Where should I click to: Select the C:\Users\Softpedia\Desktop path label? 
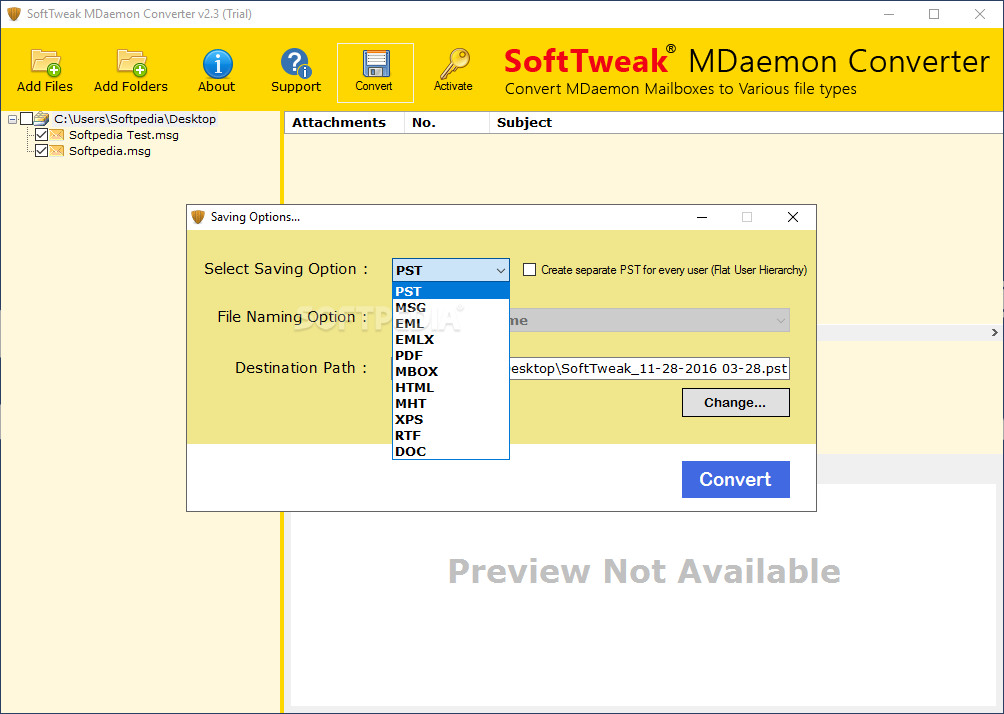tap(135, 118)
